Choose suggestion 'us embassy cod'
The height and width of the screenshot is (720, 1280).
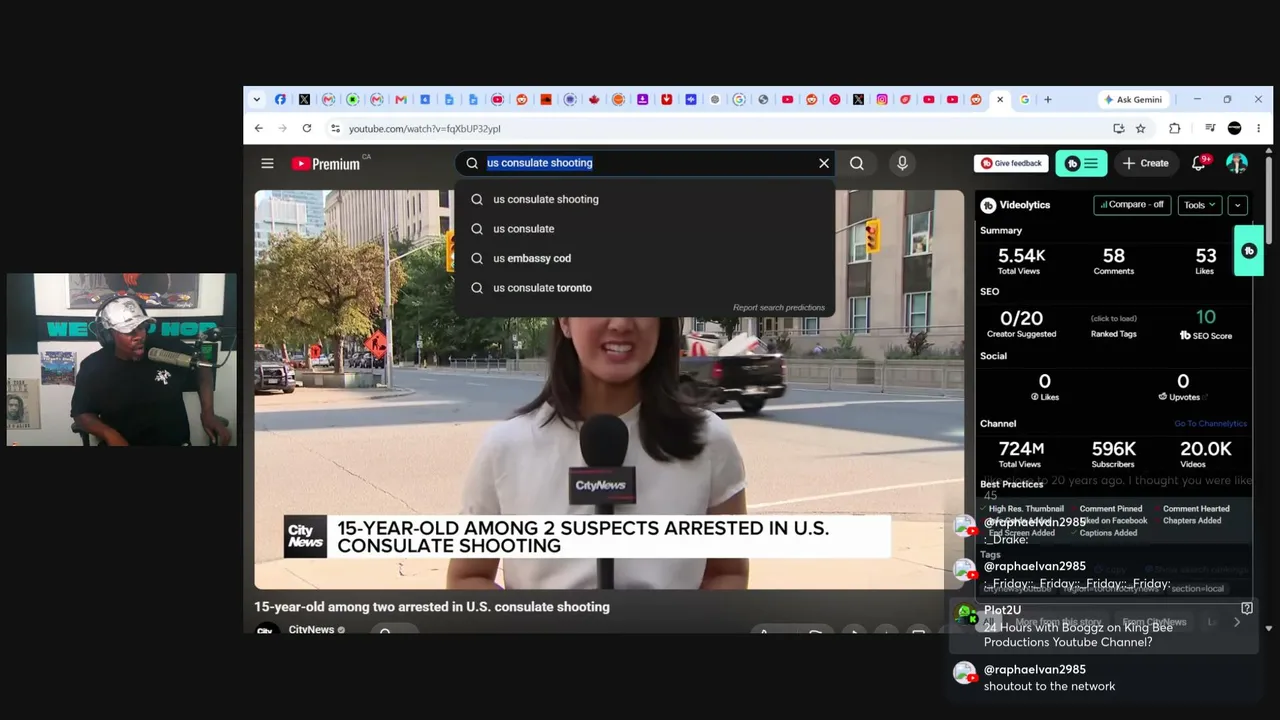tap(645, 258)
